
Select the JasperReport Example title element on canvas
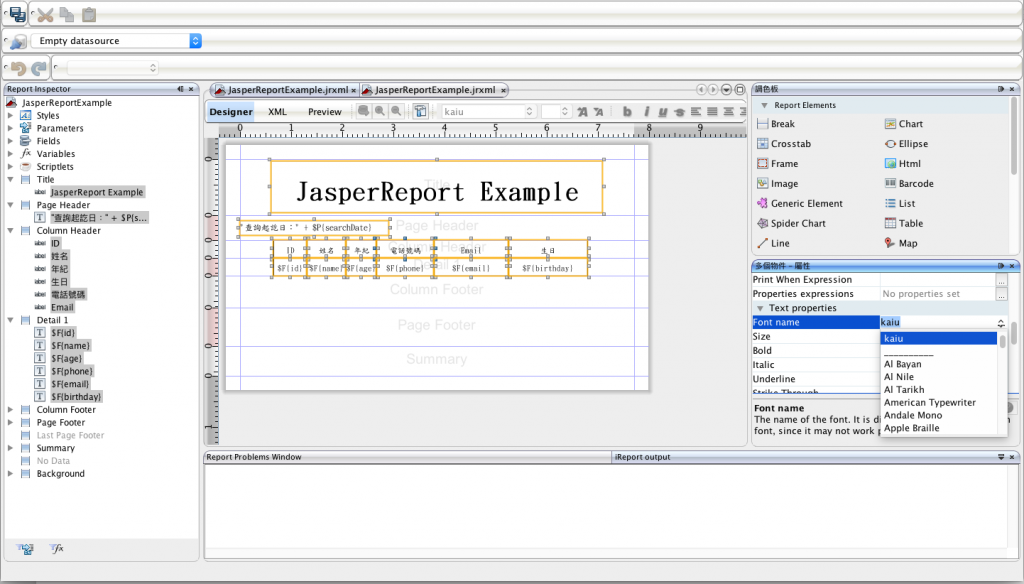tap(437, 187)
